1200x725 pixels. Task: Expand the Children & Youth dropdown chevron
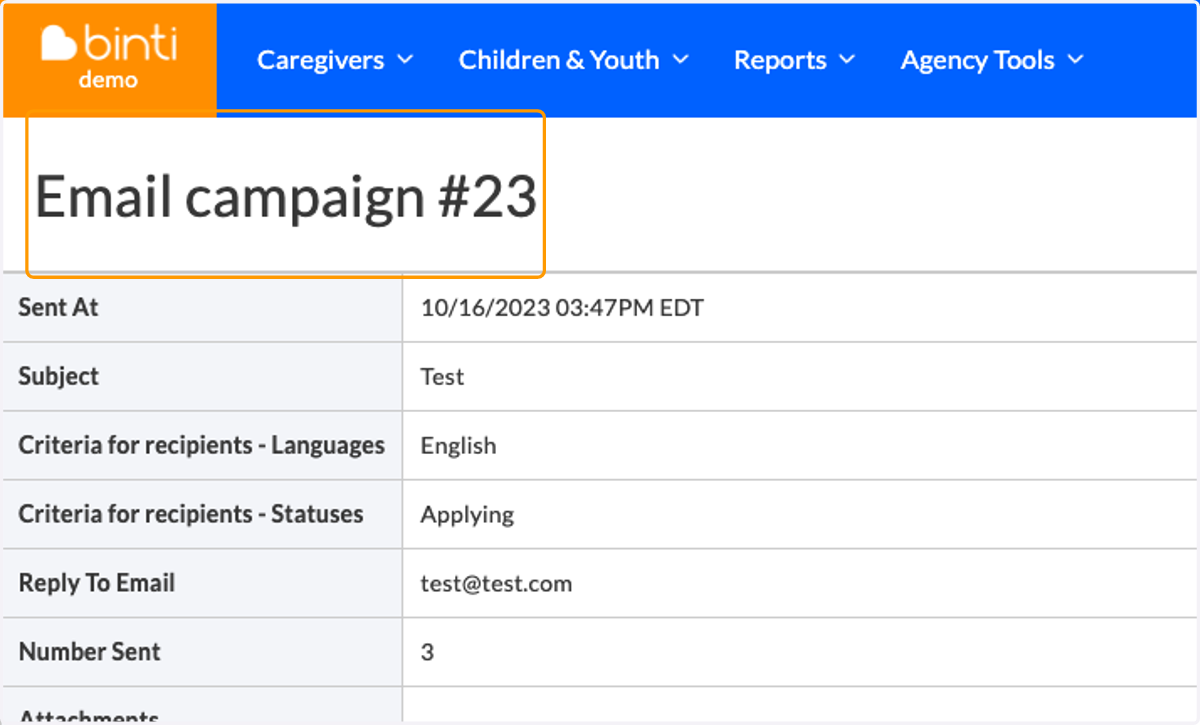[x=680, y=60]
